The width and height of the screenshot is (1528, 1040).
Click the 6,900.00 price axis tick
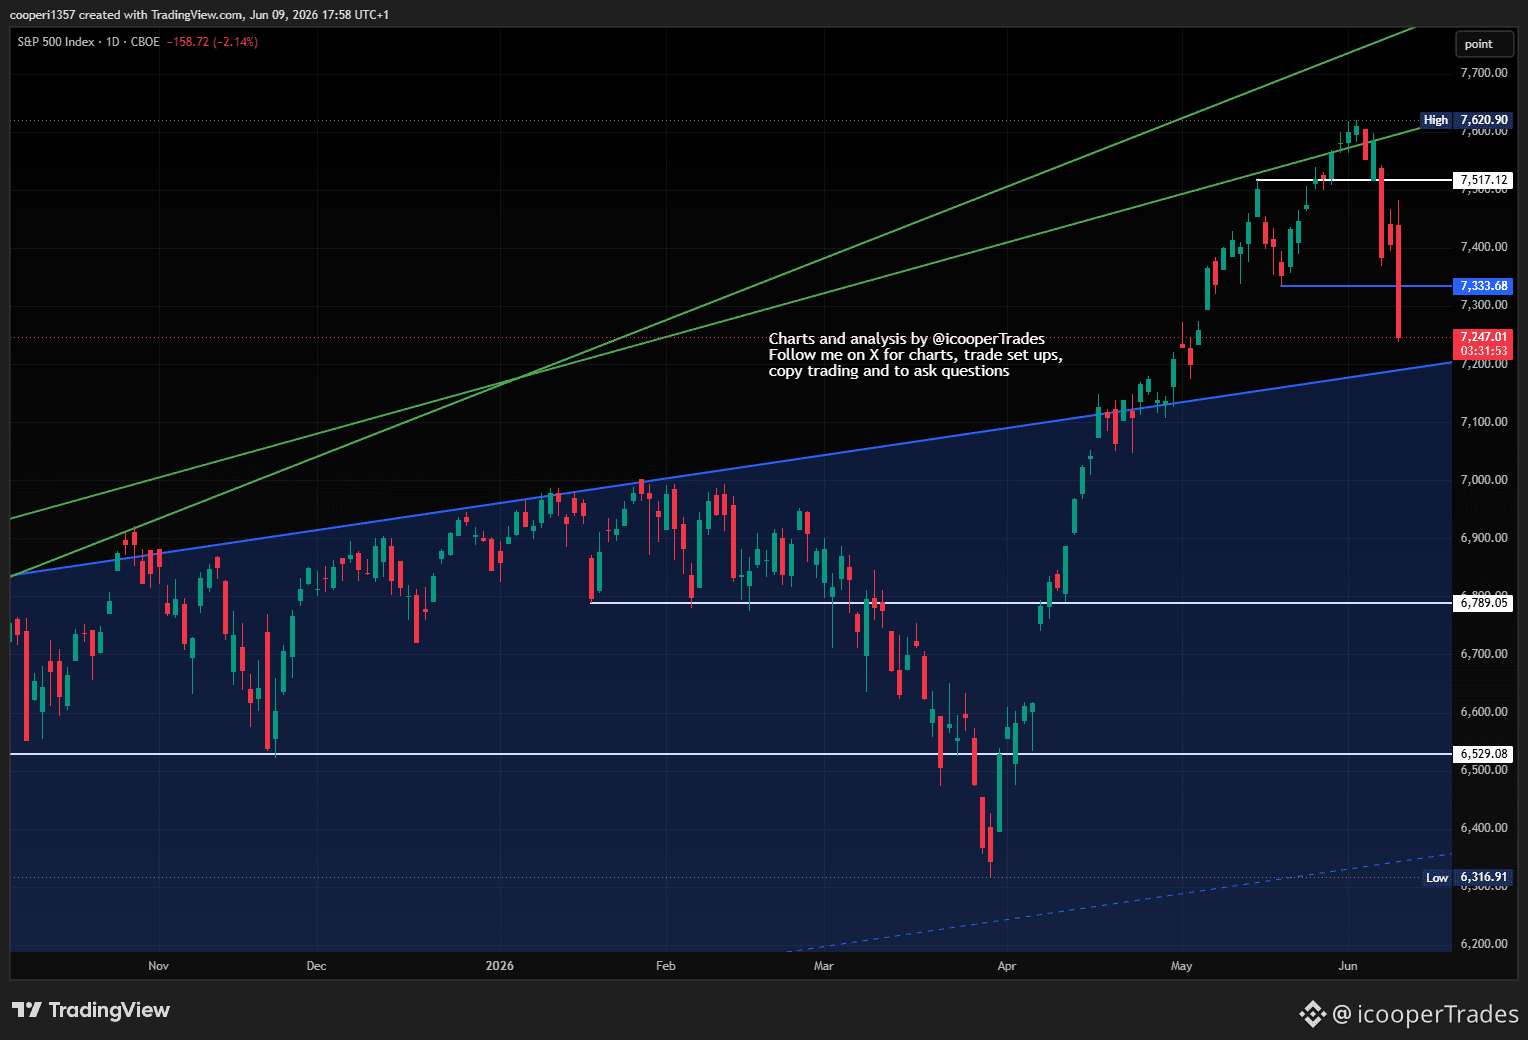[1484, 538]
